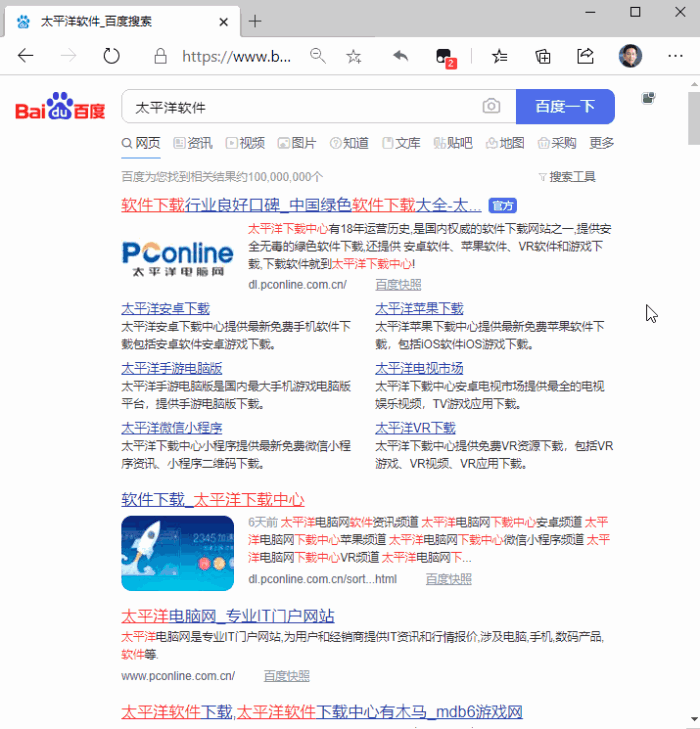This screenshot has width=700, height=729.
Task: Open 百度快照 for dl.pconline.com.cn/
Action: (x=398, y=285)
